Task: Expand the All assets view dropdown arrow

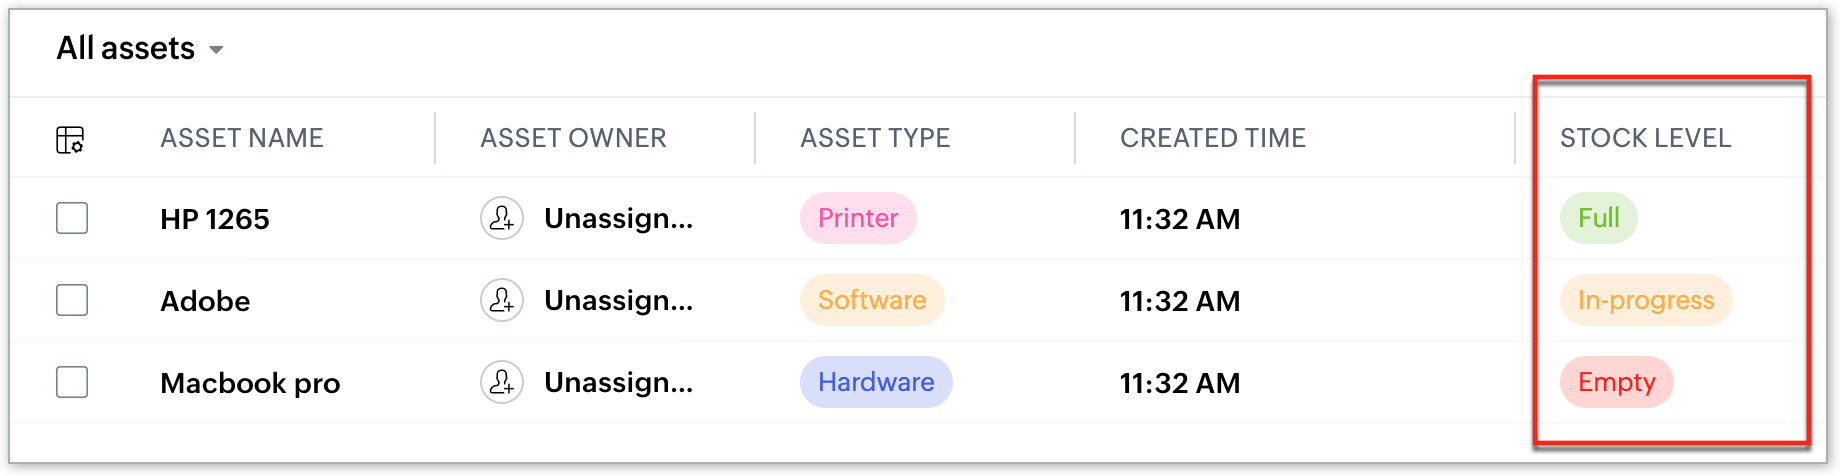Action: pos(216,50)
